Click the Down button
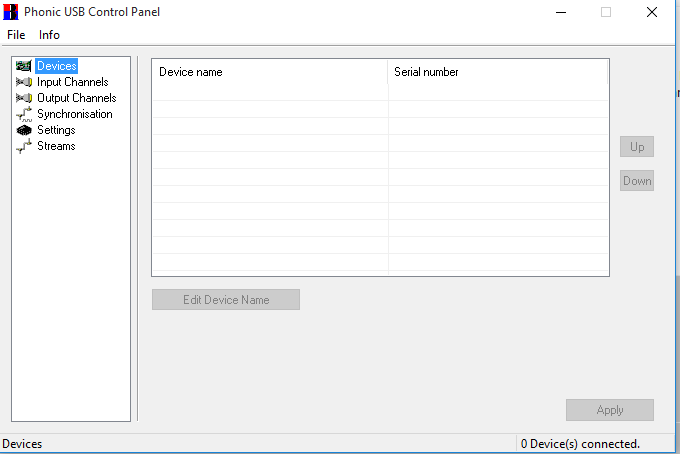This screenshot has height=454, width=680. pyautogui.click(x=637, y=181)
